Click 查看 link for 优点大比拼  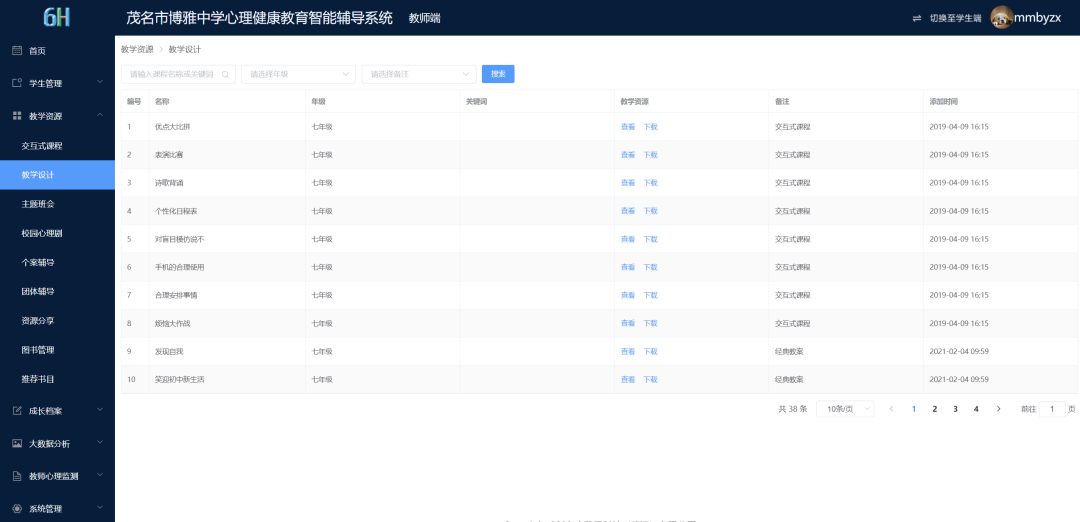pos(628,127)
